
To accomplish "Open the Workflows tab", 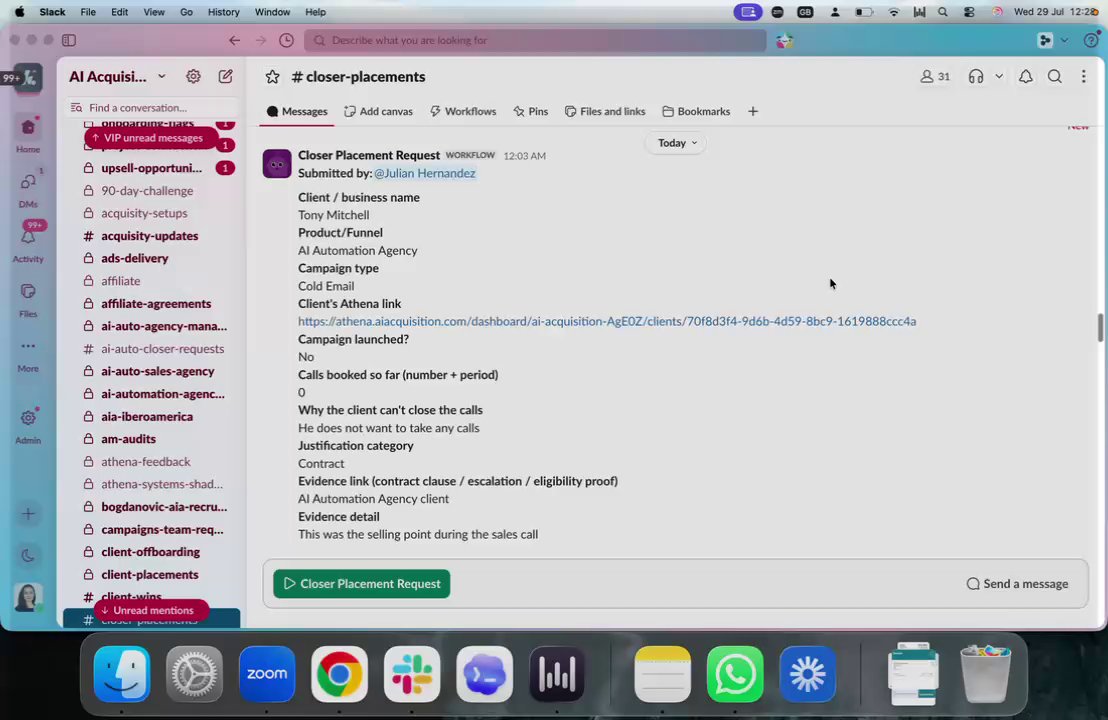I will tap(463, 112).
